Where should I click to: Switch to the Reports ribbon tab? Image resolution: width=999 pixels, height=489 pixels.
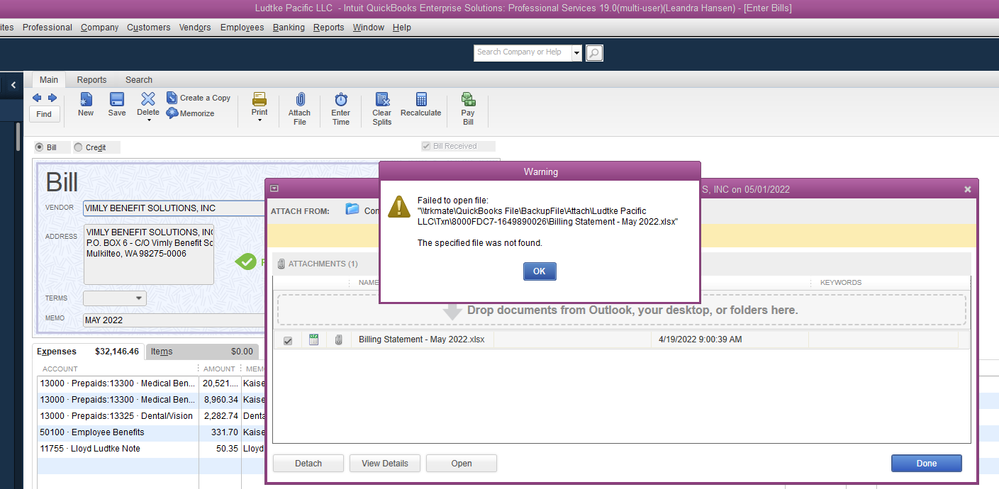click(x=92, y=80)
